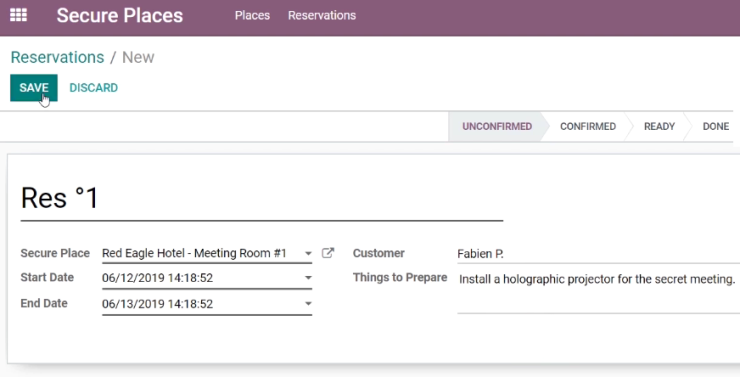Set status to Ready
The height and width of the screenshot is (377, 740).
tap(659, 126)
